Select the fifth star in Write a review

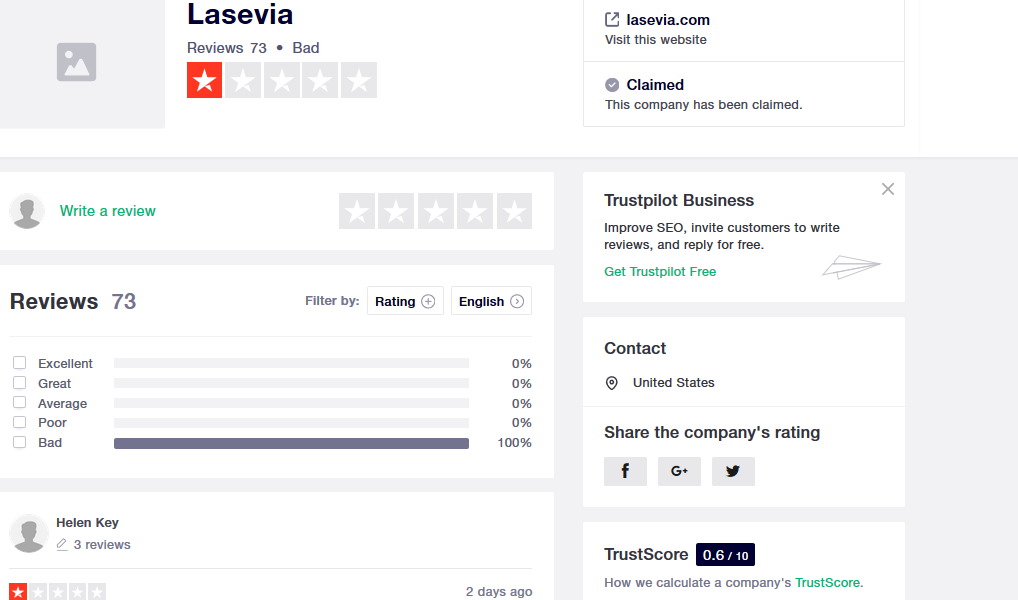(x=514, y=211)
